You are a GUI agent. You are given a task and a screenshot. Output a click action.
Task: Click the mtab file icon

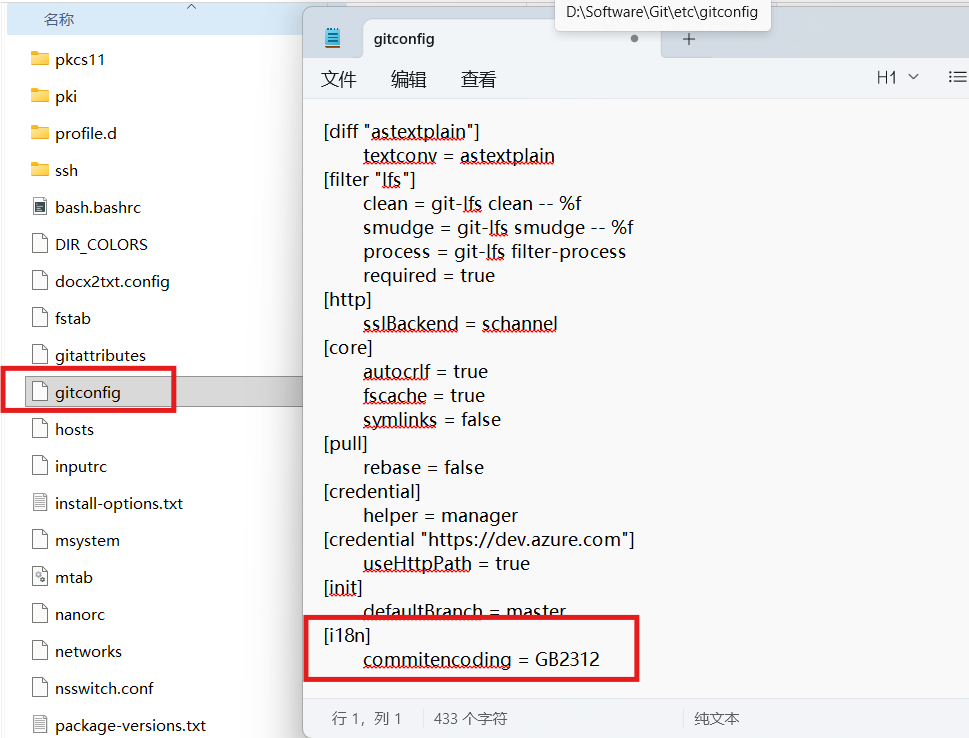[x=40, y=577]
